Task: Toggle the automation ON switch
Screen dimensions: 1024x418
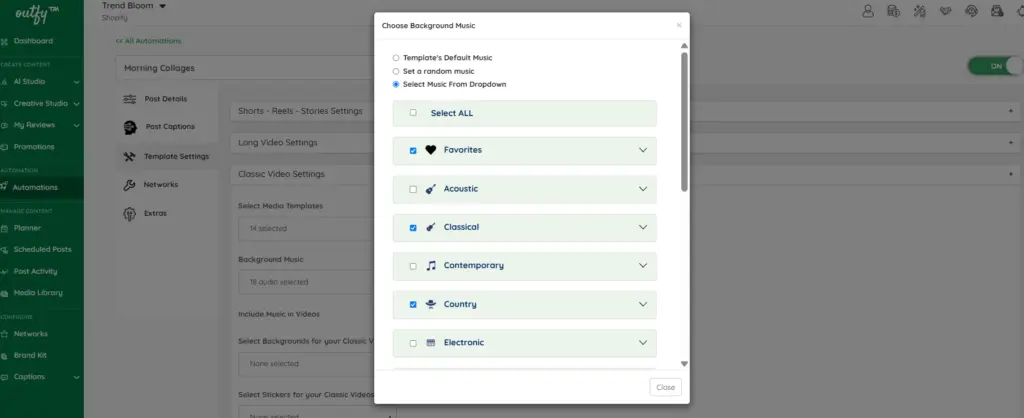Action: click(x=995, y=66)
